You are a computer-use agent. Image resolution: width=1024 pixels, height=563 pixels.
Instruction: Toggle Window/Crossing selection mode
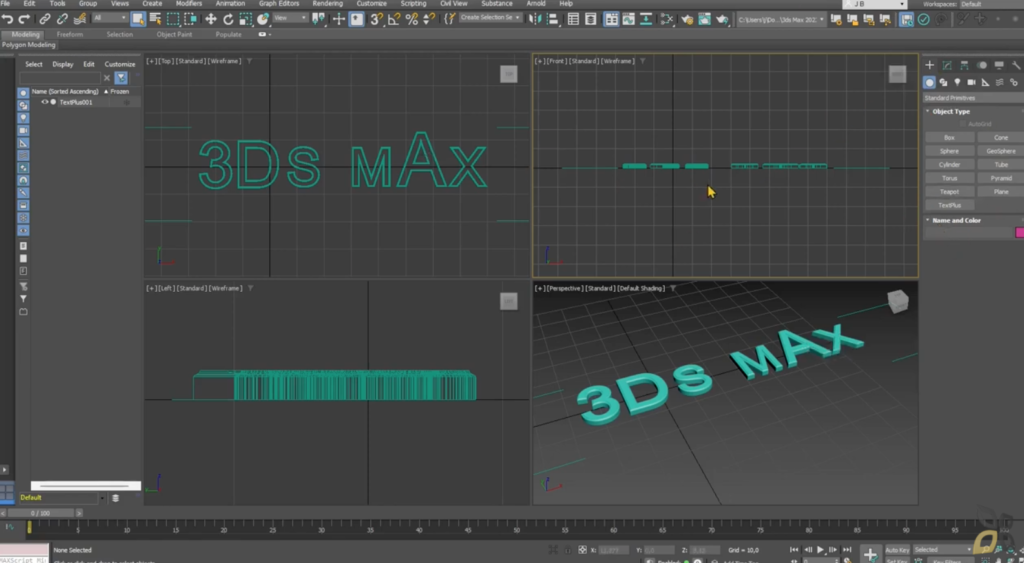click(x=191, y=19)
